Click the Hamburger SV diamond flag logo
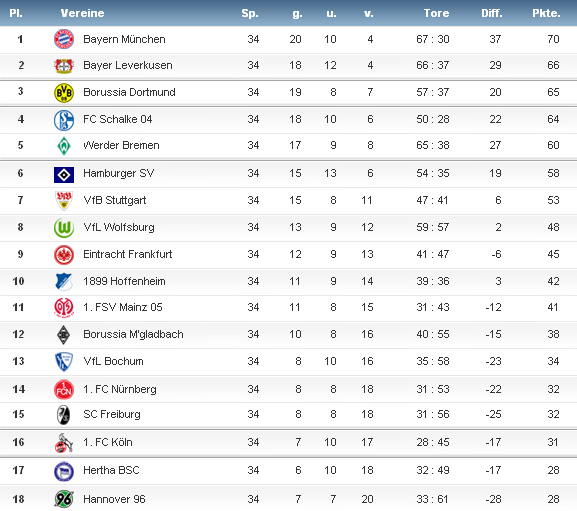 click(x=64, y=175)
